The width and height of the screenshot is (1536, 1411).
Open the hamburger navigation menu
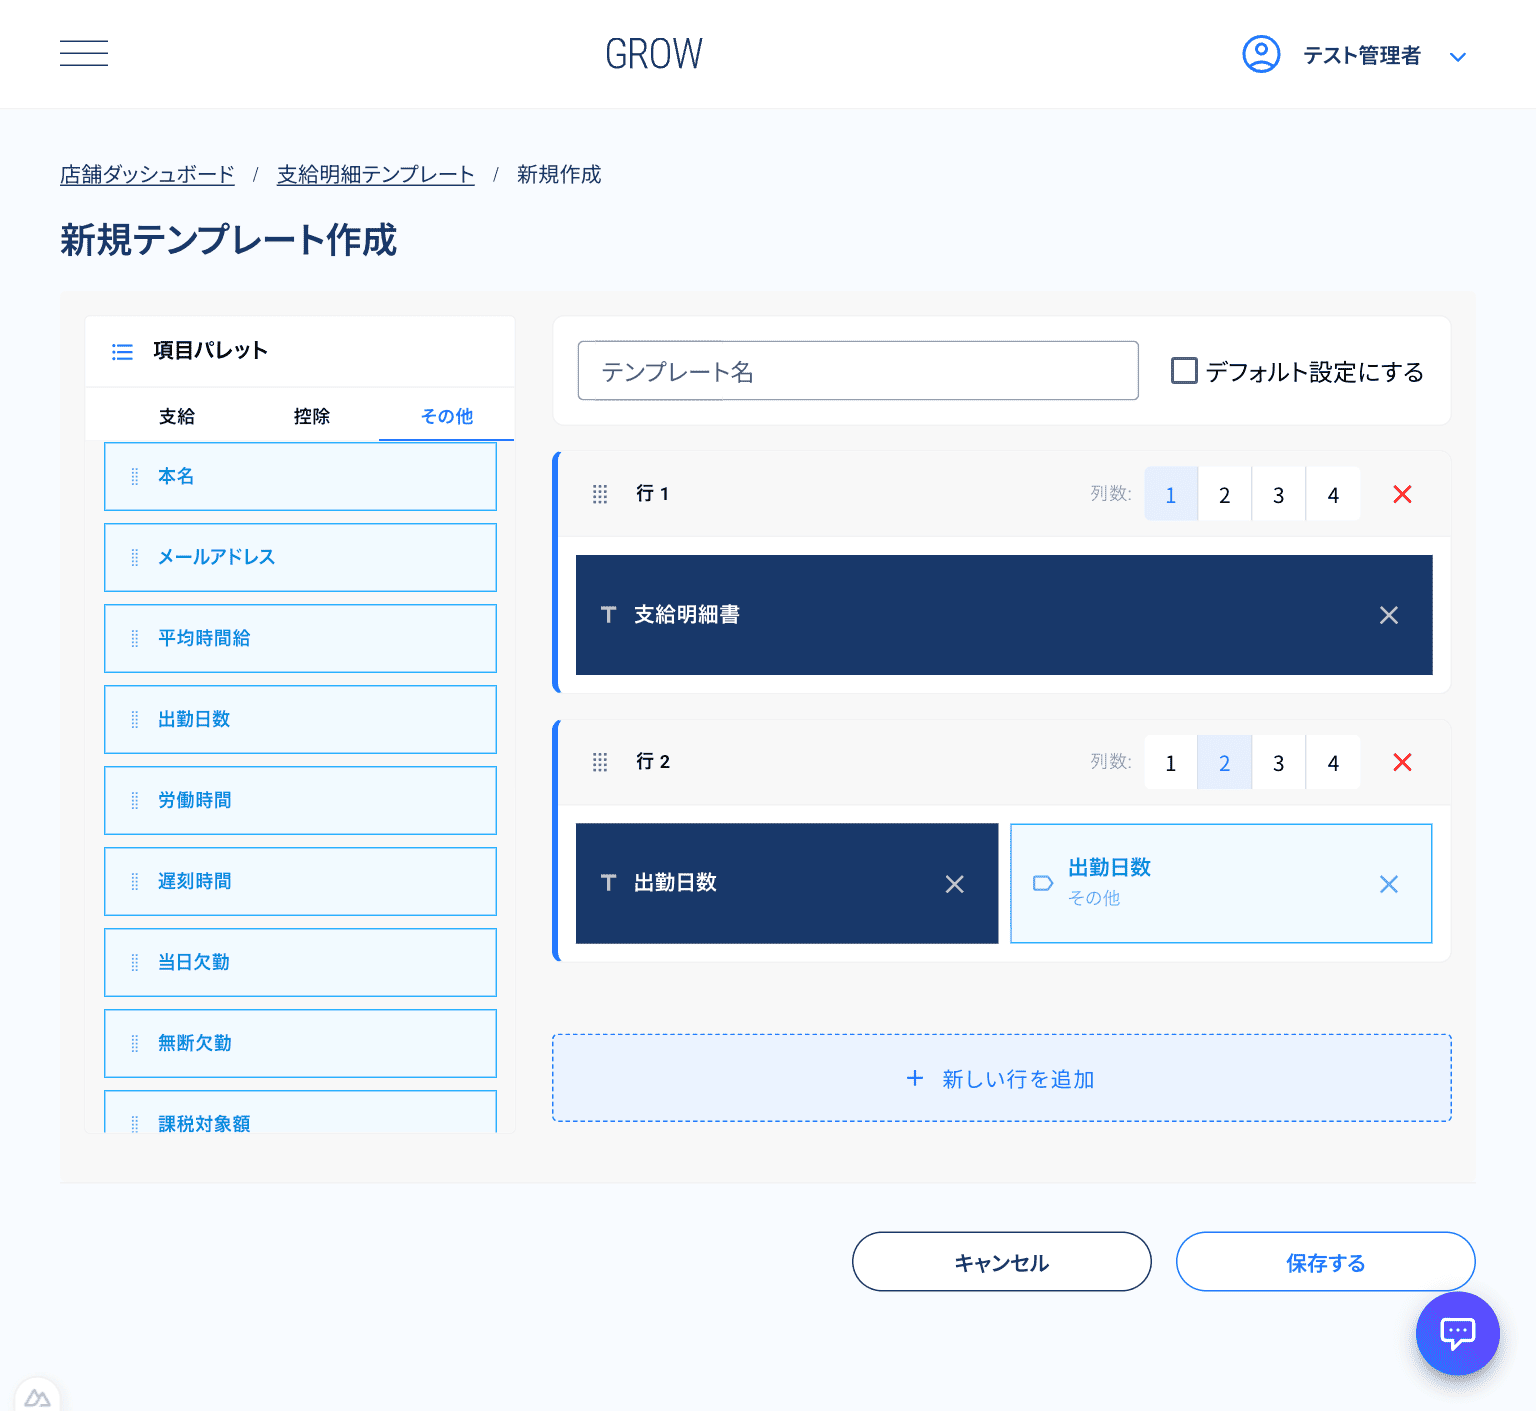click(84, 53)
